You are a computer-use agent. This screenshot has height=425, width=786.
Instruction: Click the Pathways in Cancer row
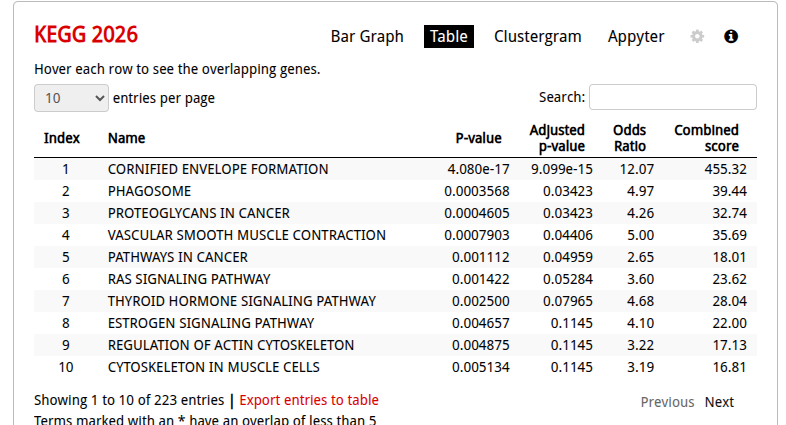178,257
